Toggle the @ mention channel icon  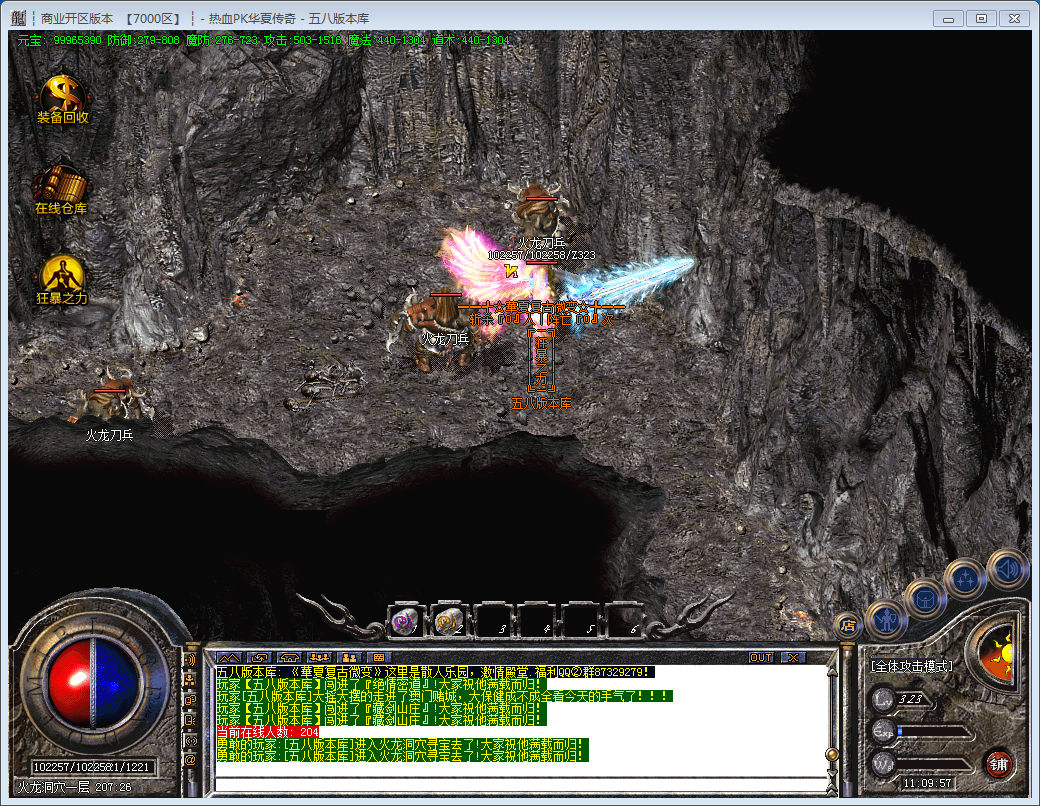(191, 760)
